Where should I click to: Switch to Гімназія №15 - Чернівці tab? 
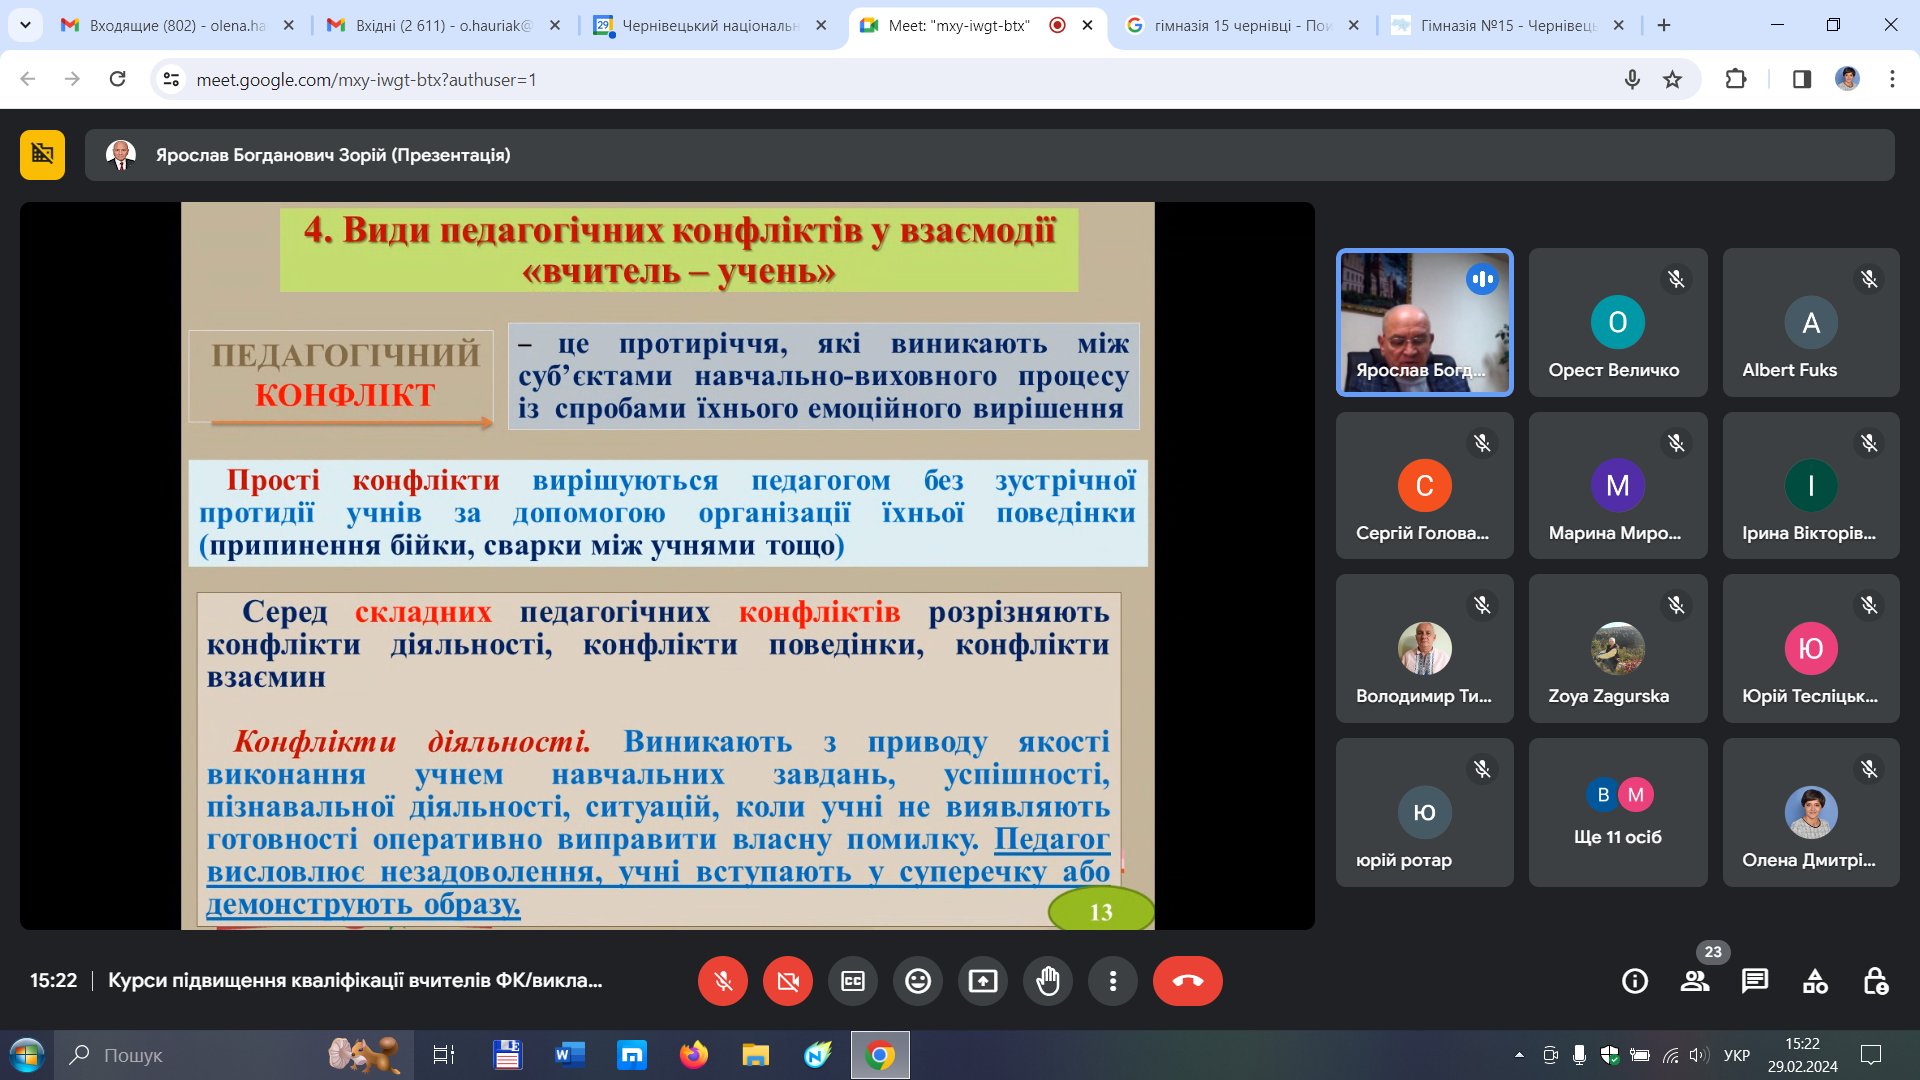point(1509,25)
